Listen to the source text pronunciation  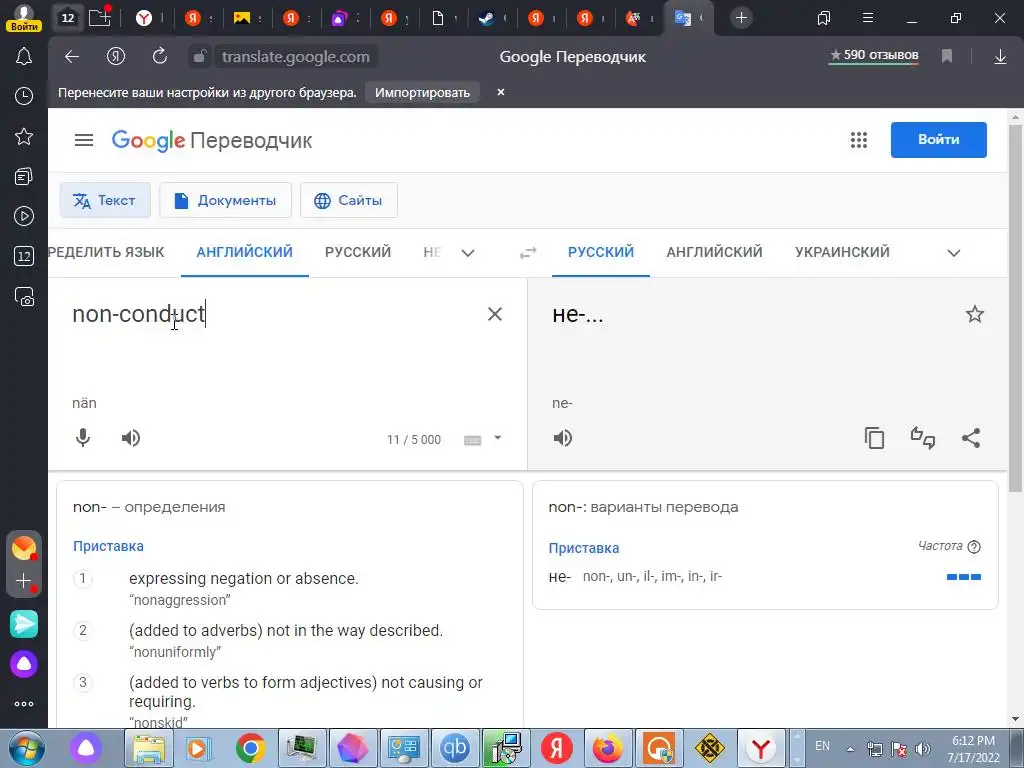pos(131,438)
